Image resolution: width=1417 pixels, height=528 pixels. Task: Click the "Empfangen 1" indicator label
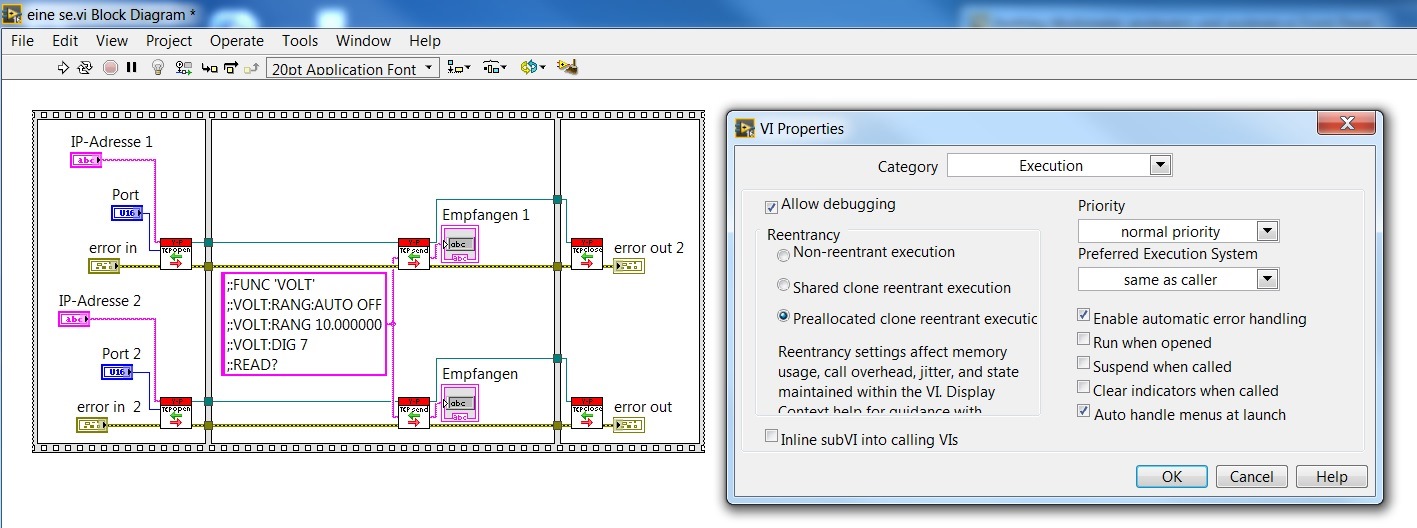[486, 214]
